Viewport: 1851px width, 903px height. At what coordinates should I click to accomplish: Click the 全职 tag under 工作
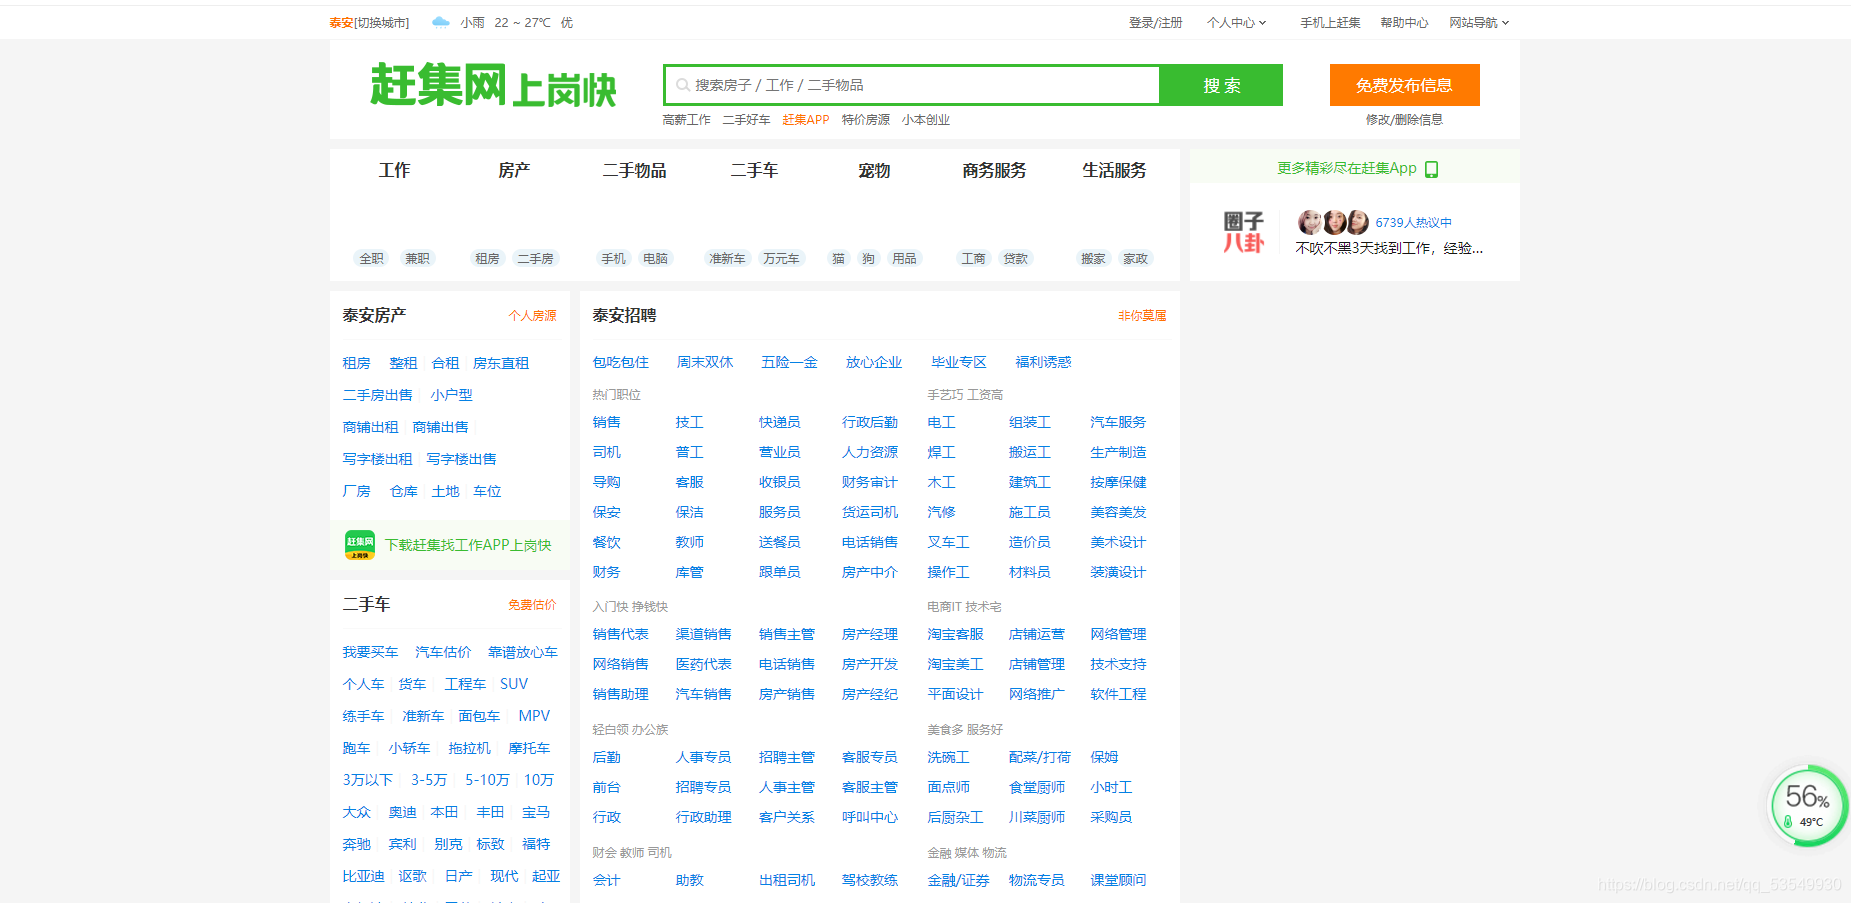pyautogui.click(x=371, y=258)
